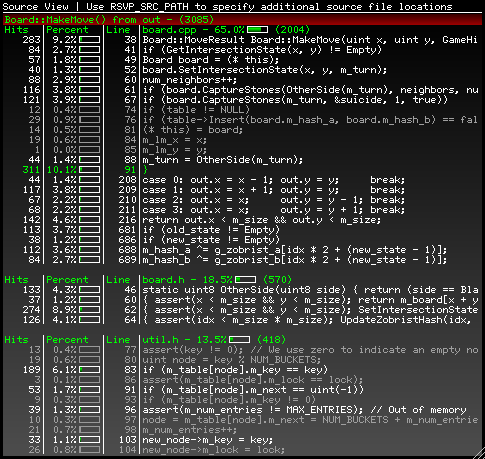
Task: Select line 81 '(* this) = board;'
Action: tap(193, 130)
